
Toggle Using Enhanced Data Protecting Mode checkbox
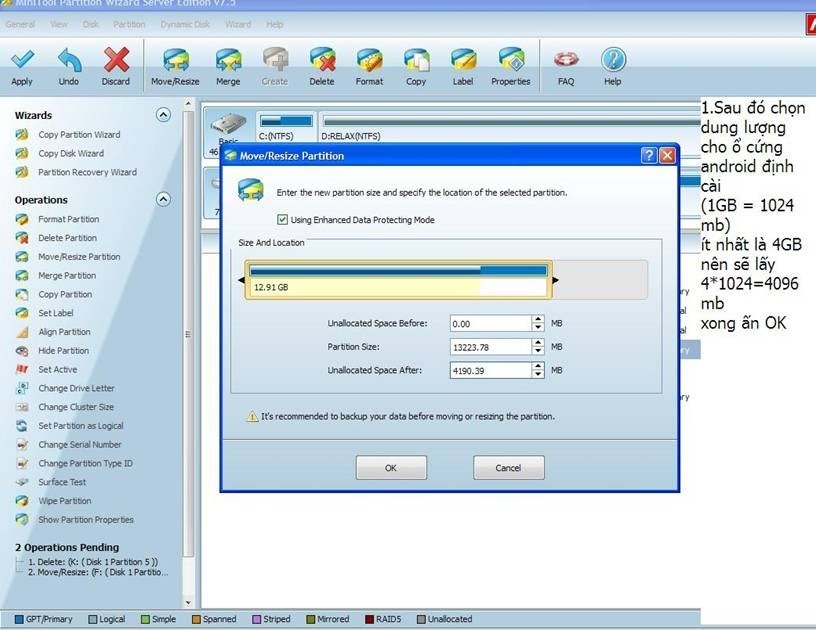pyautogui.click(x=283, y=220)
